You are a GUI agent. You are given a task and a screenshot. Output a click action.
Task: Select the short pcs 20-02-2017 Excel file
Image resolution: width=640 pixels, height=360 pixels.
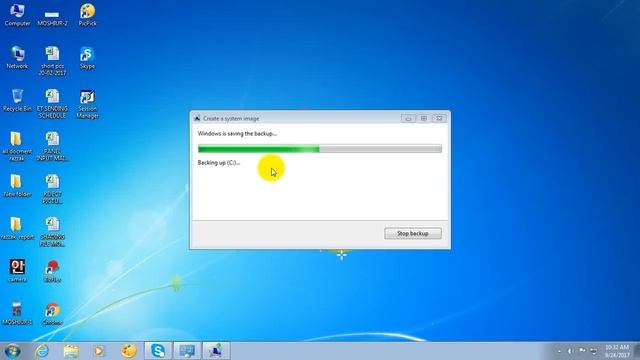[52, 61]
